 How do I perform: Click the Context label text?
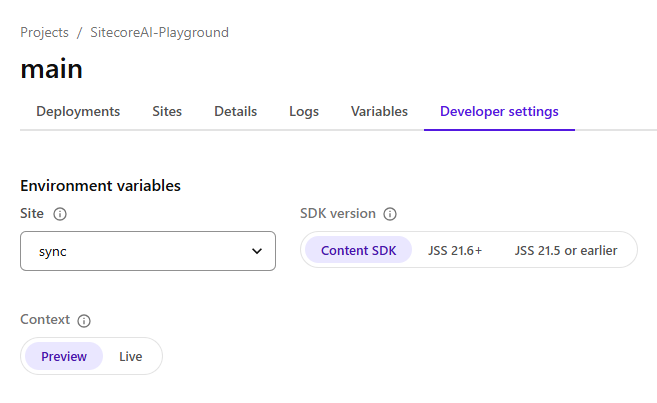point(45,320)
